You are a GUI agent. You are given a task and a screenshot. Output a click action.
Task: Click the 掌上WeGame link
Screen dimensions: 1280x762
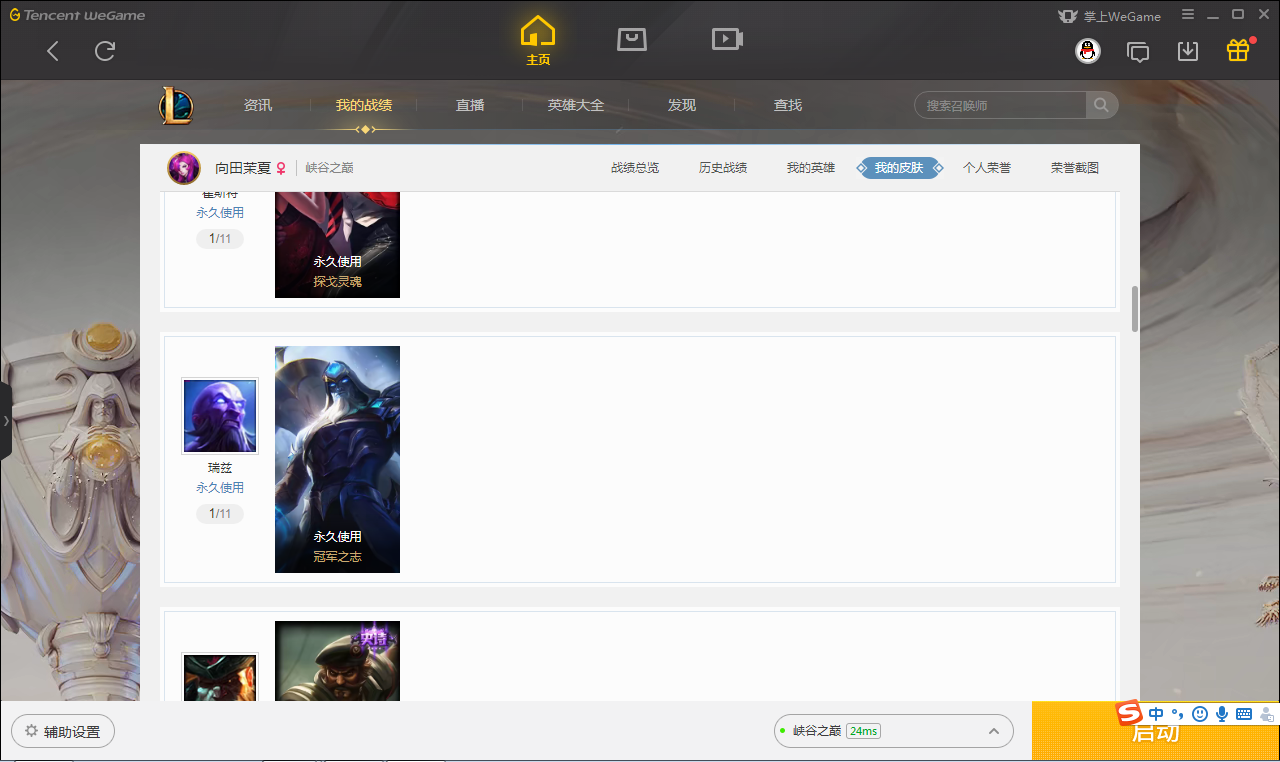[1109, 16]
